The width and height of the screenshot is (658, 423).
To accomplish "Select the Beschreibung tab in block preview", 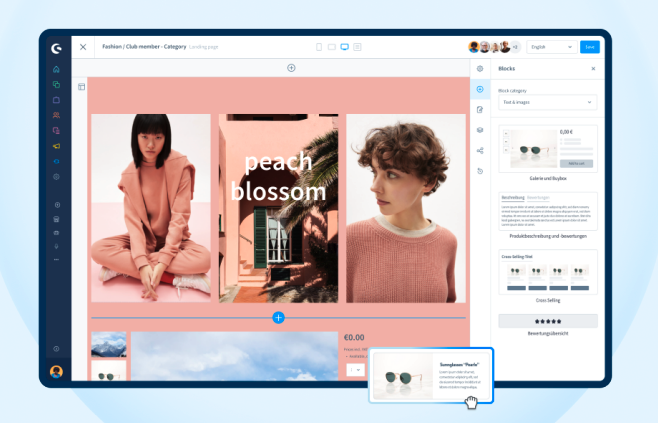I will (x=512, y=198).
